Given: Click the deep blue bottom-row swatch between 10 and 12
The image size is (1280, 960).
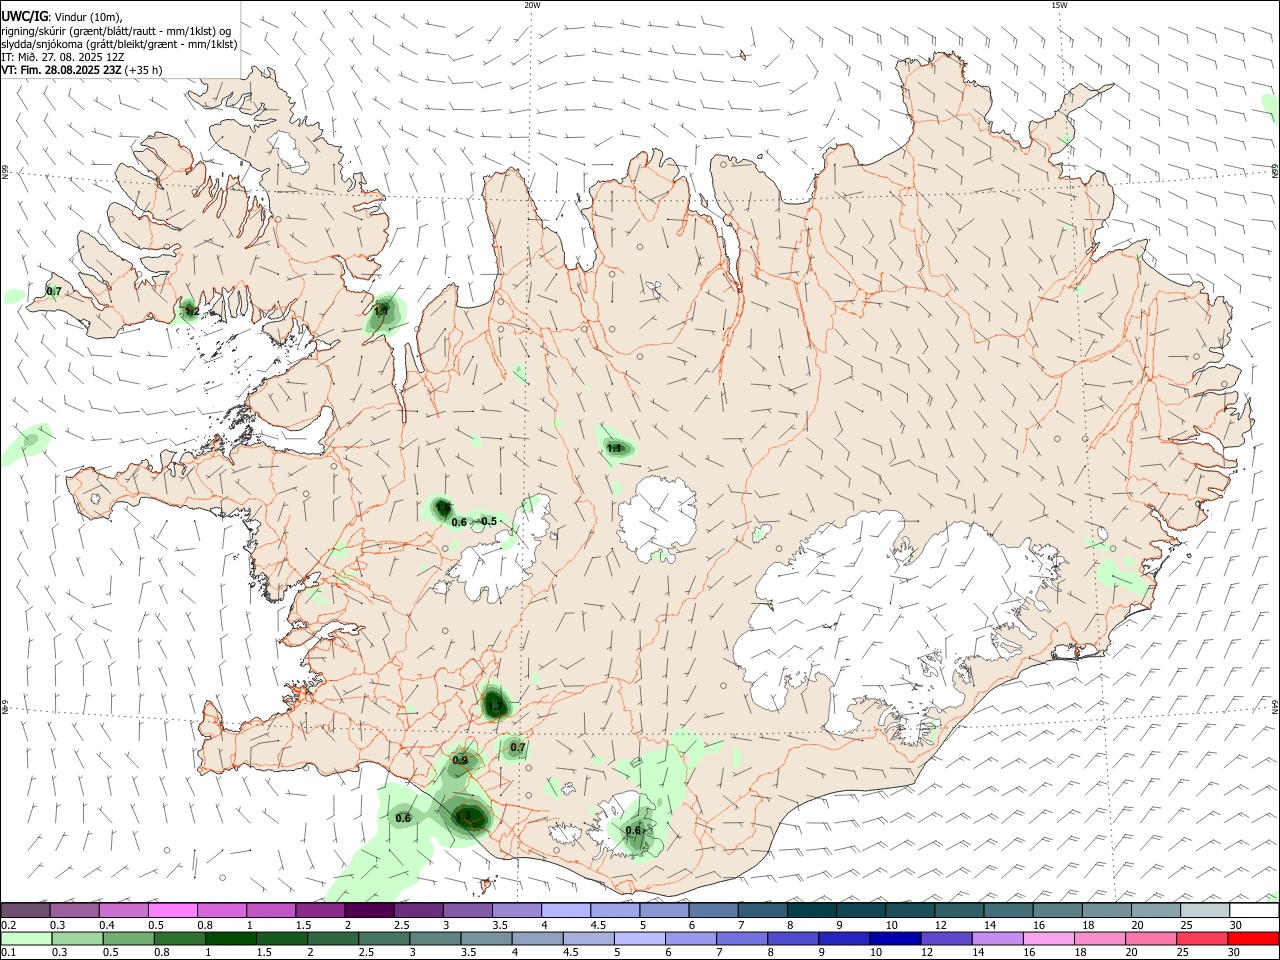Looking at the screenshot, I should (x=896, y=939).
